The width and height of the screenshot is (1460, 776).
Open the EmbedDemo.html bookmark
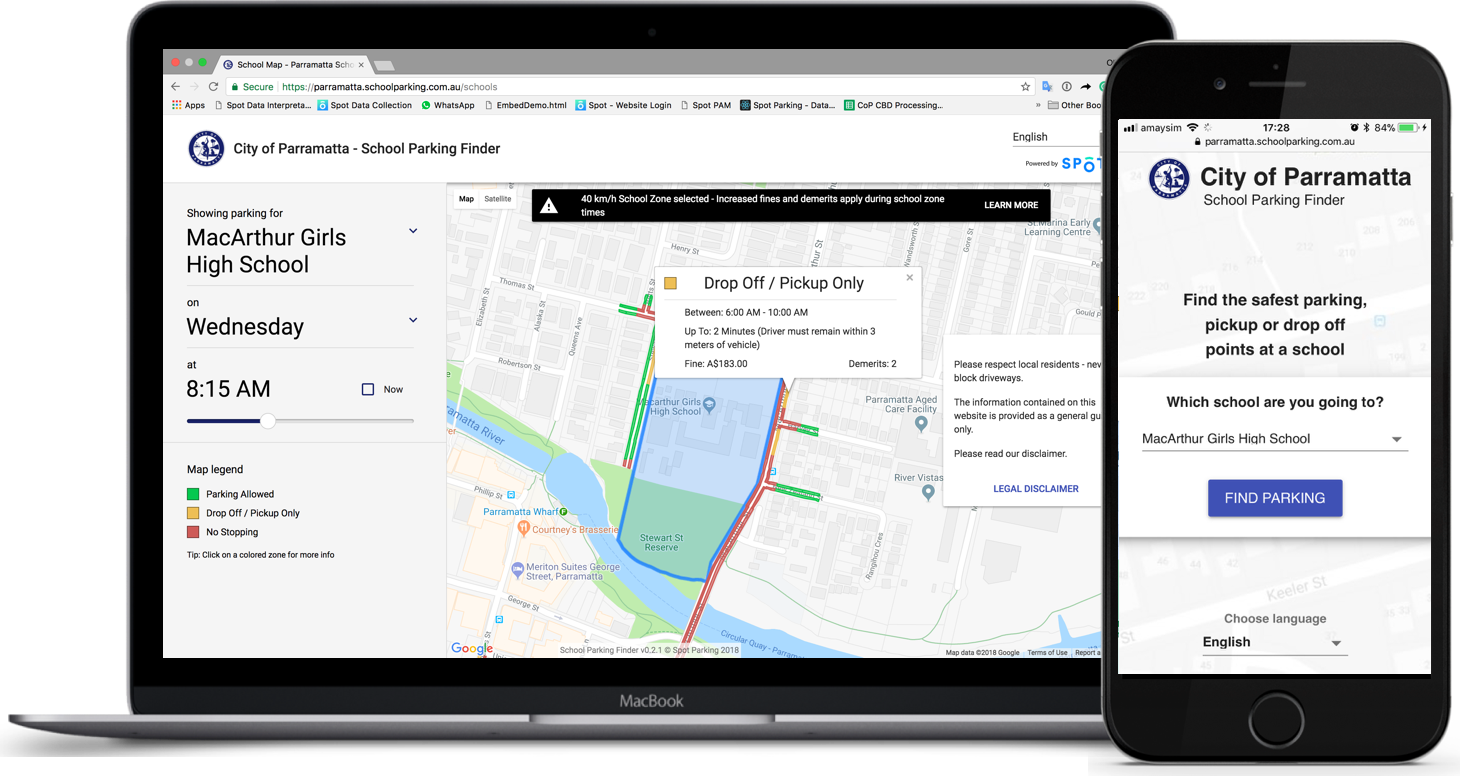526,105
